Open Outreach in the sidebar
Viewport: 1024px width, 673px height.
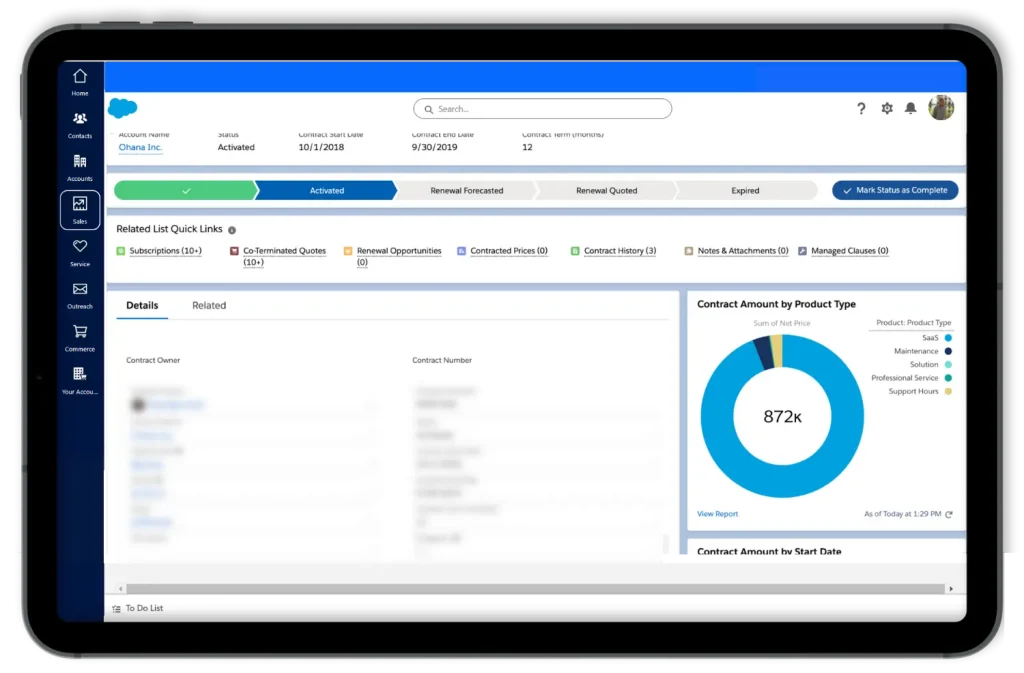(80, 295)
